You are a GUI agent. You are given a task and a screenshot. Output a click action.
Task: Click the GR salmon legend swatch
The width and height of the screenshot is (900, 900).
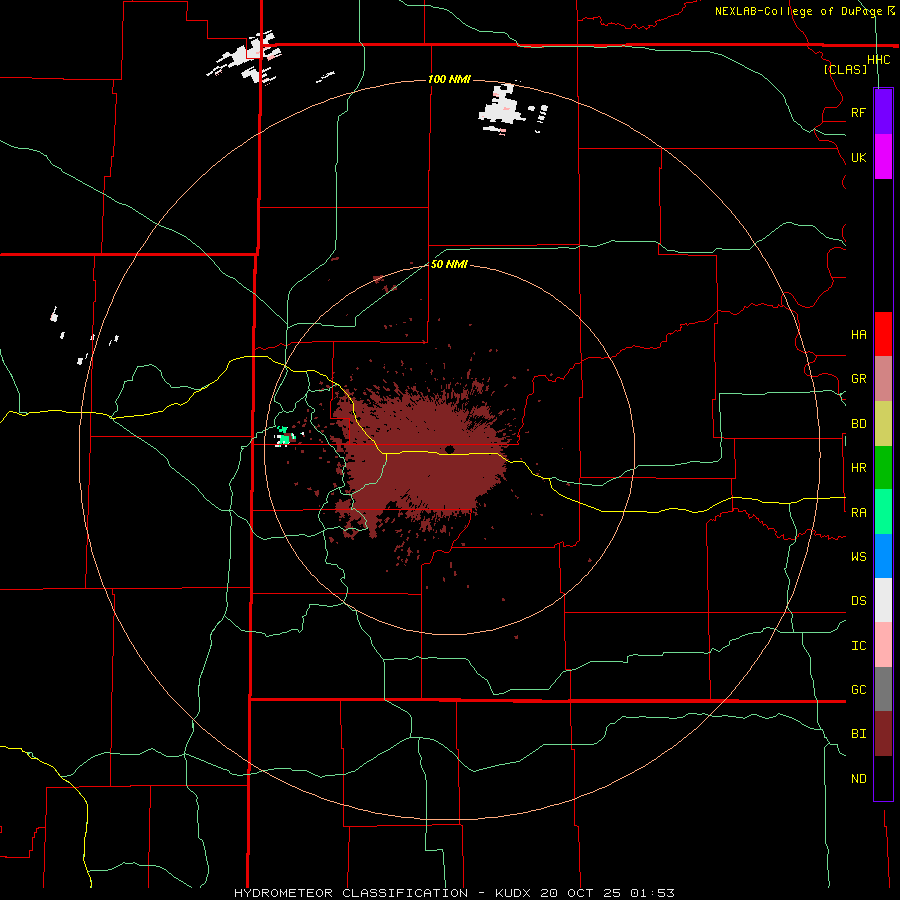(883, 379)
